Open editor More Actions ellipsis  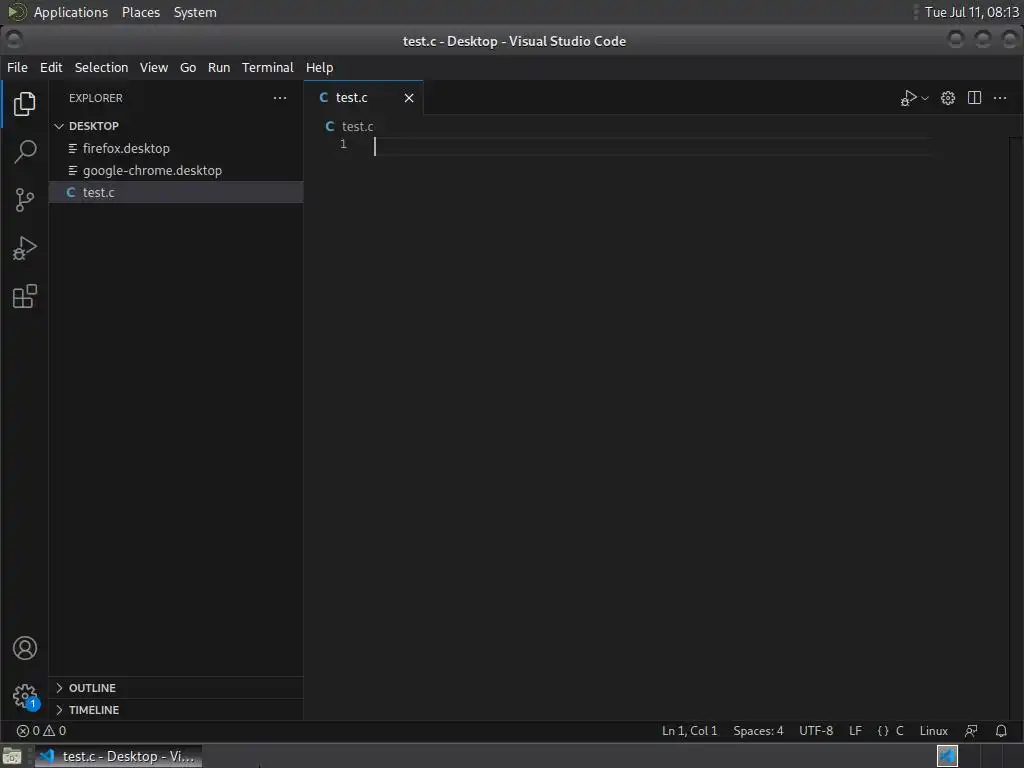1000,98
